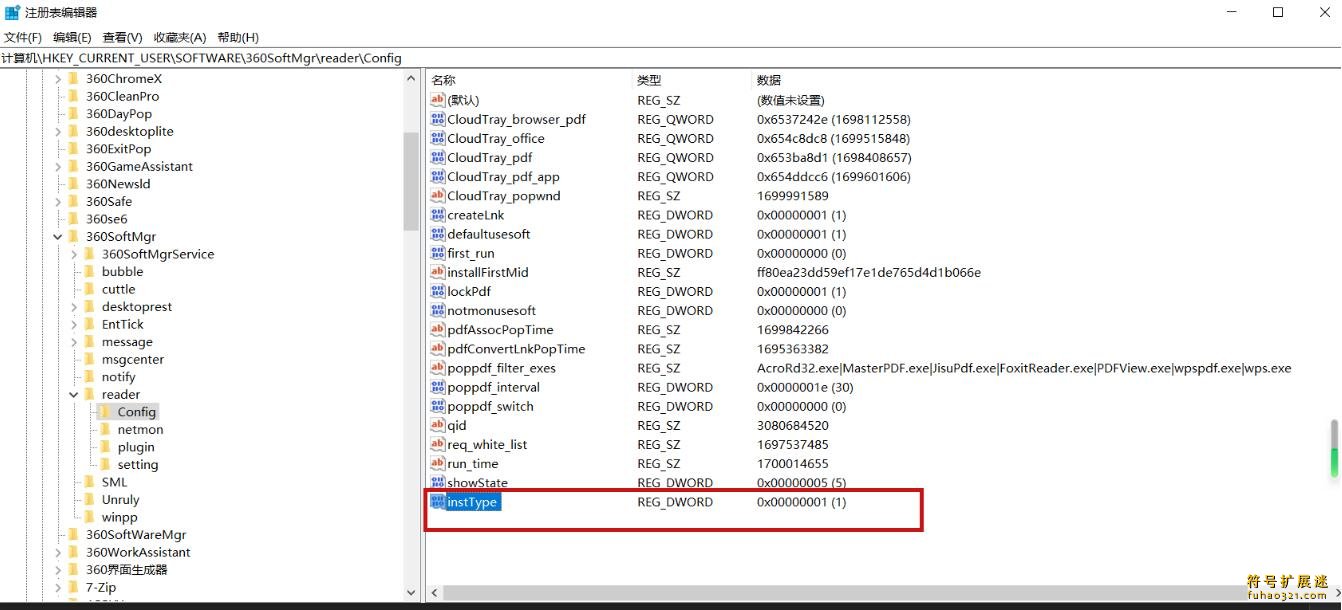Viewport: 1342px width, 610px height.
Task: Select the first_run value name
Action: click(470, 253)
